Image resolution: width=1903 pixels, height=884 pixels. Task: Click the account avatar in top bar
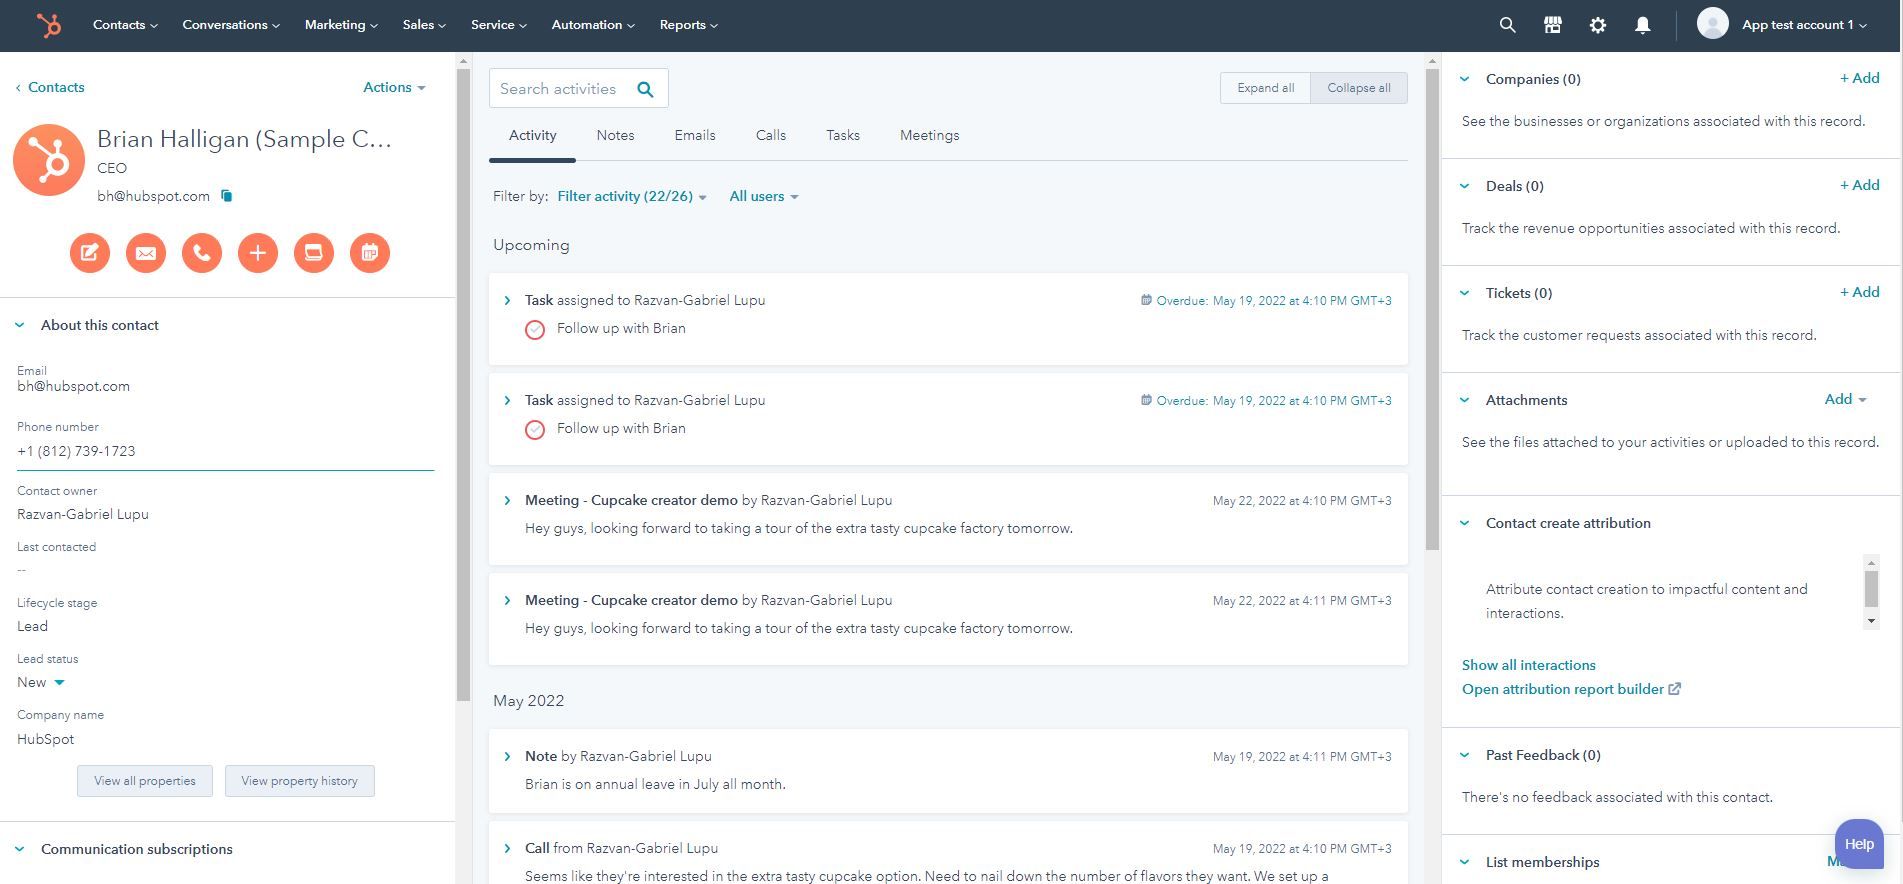tap(1712, 24)
